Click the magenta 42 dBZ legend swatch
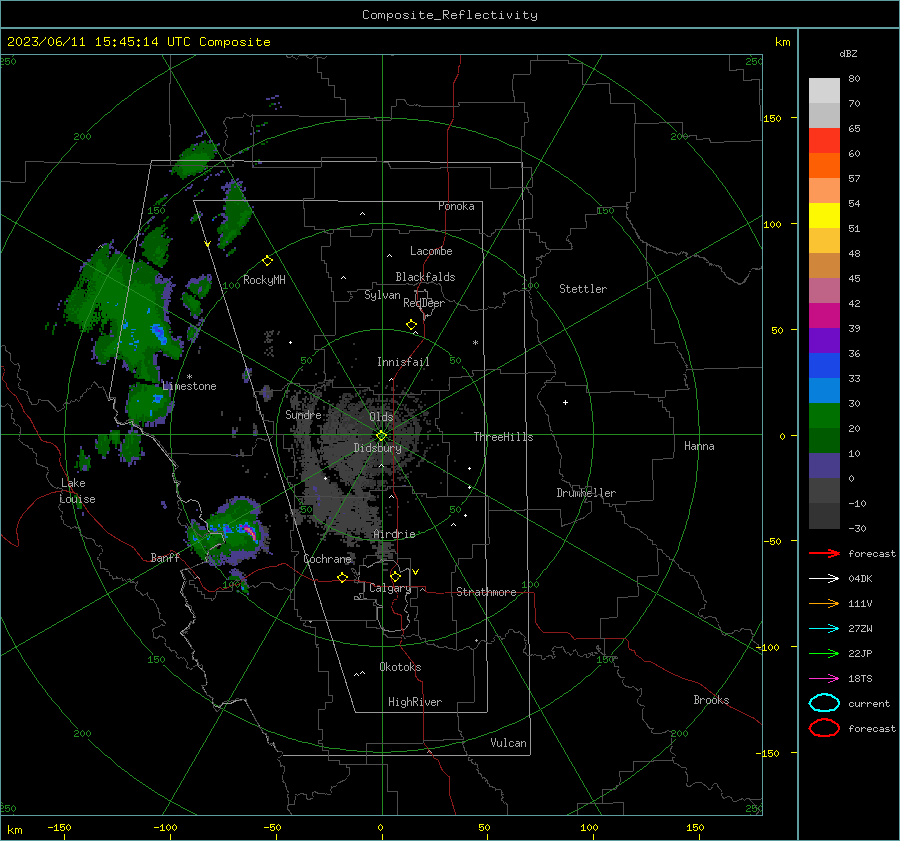 [824, 315]
